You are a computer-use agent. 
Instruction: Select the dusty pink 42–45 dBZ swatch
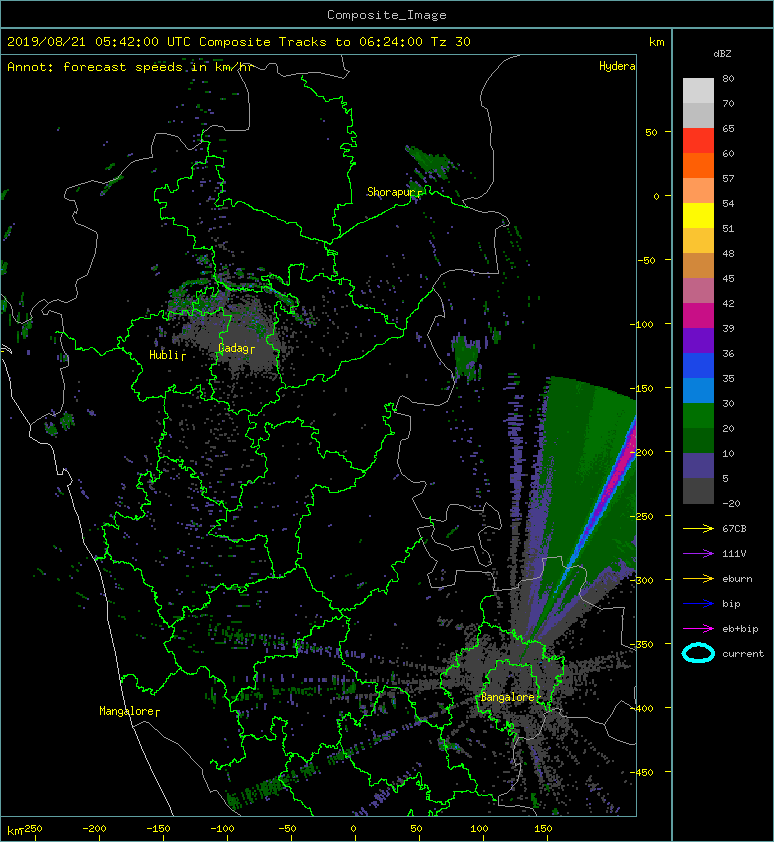click(698, 291)
